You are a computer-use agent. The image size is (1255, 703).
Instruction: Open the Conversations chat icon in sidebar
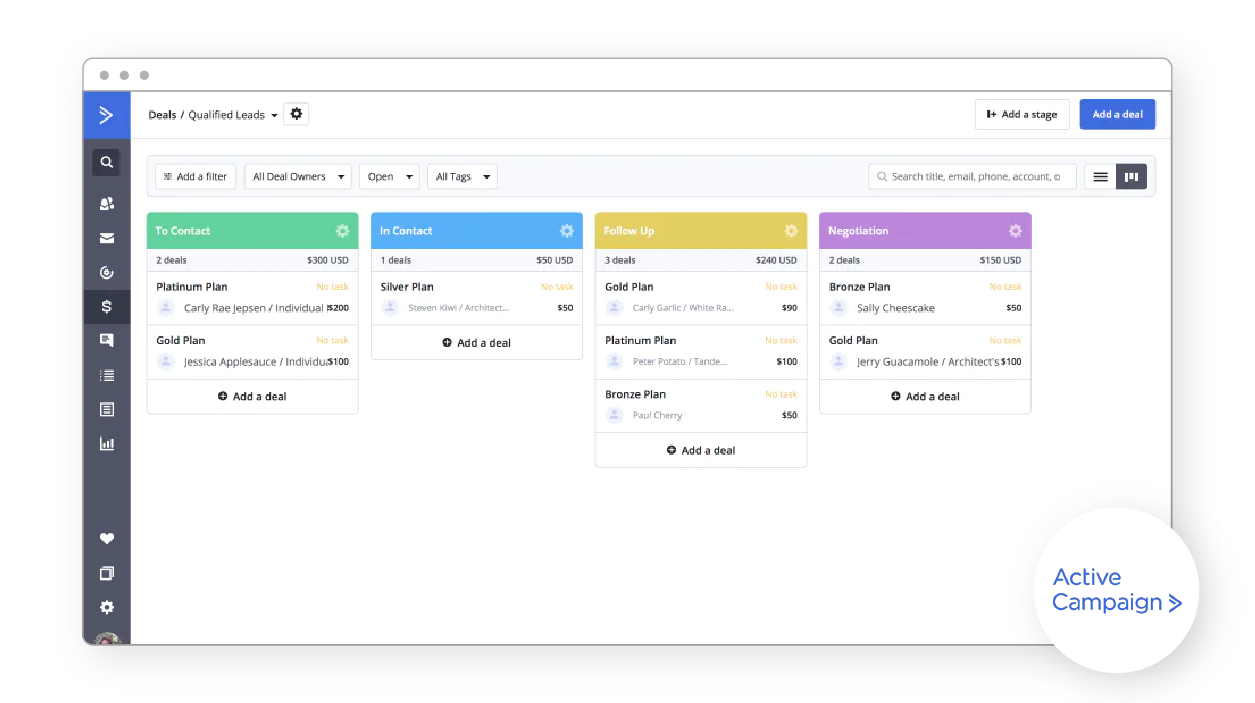pyautogui.click(x=107, y=341)
